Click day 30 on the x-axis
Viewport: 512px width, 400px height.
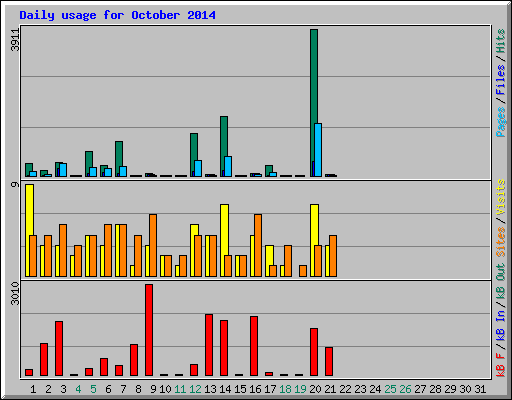[465, 389]
